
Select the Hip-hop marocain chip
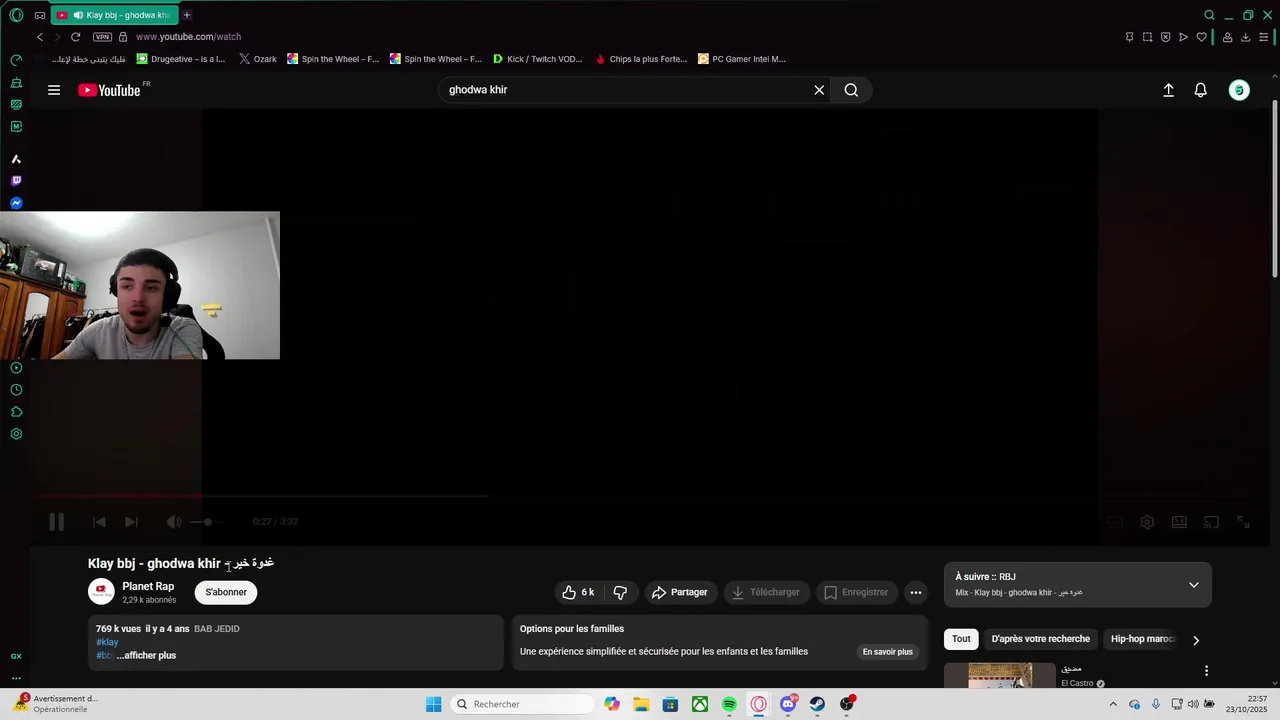pos(1143,639)
